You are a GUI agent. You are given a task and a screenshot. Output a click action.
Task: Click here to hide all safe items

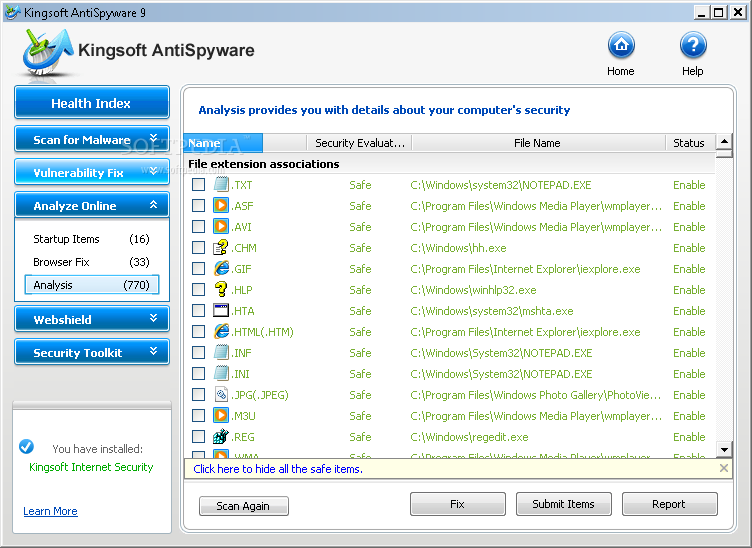pos(278,469)
